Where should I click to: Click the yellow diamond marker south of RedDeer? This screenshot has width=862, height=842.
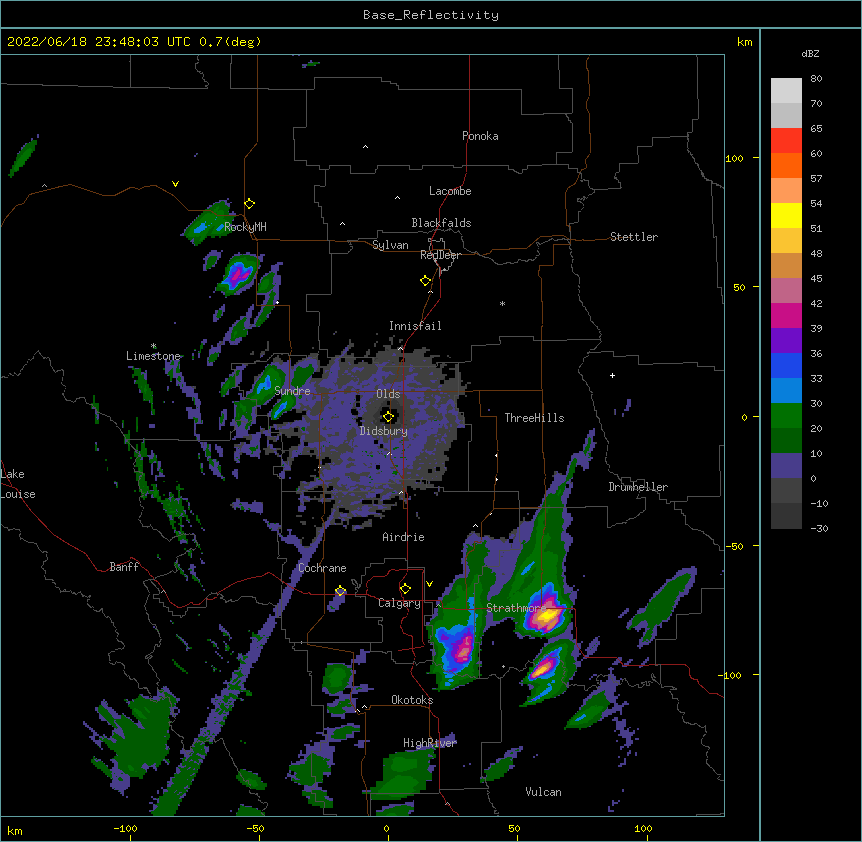(x=425, y=281)
